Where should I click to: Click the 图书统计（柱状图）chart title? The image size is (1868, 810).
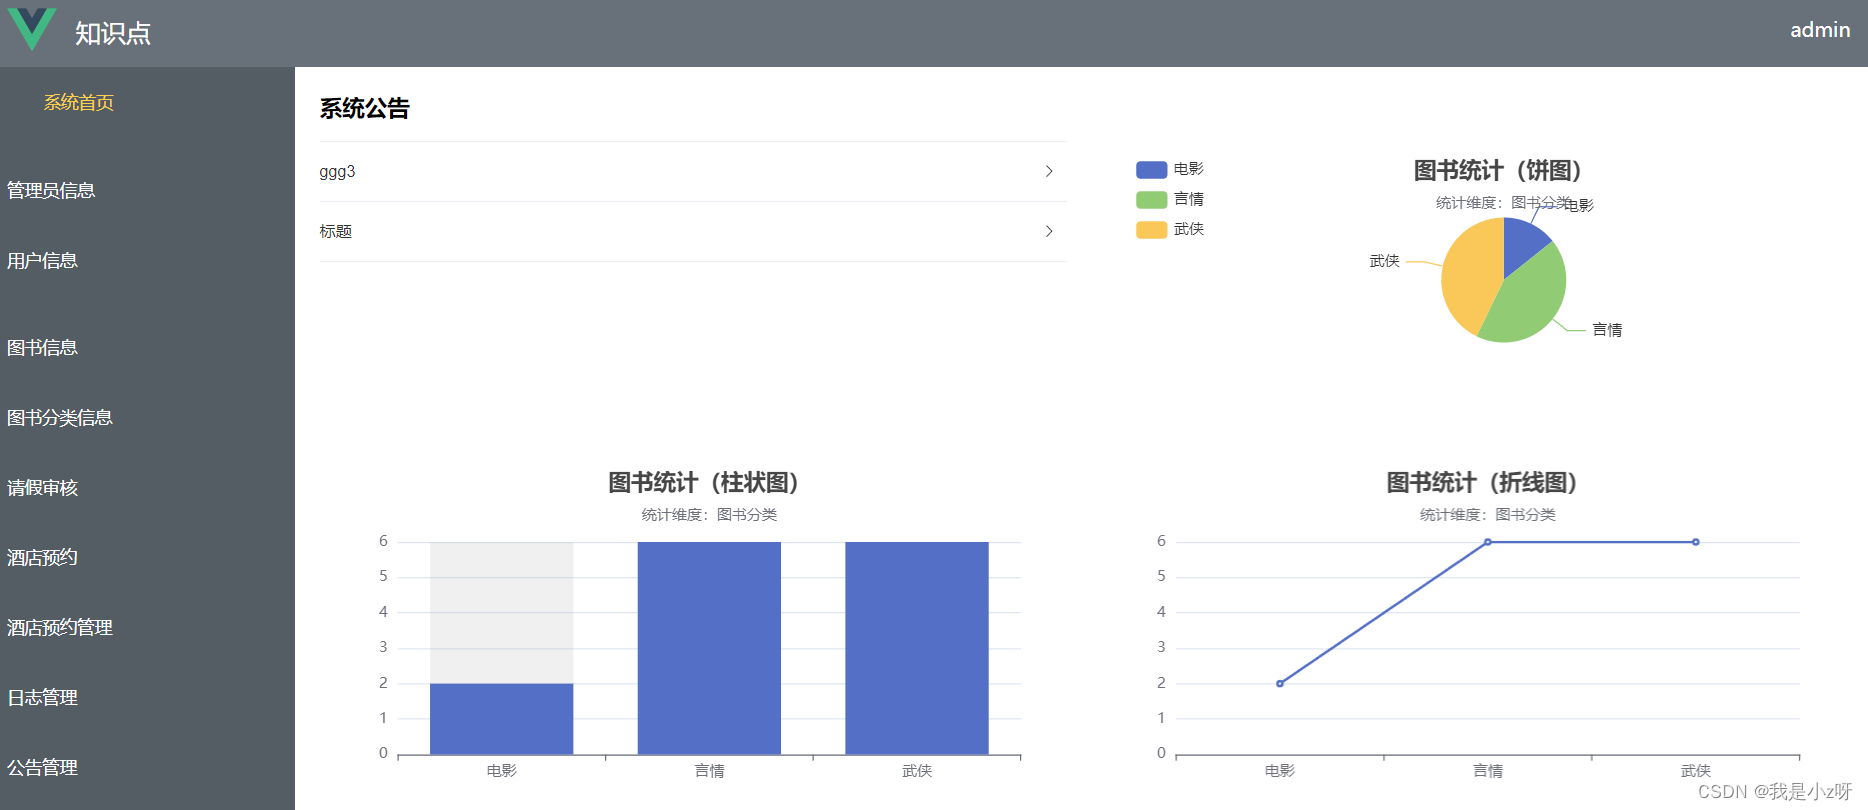(x=703, y=483)
